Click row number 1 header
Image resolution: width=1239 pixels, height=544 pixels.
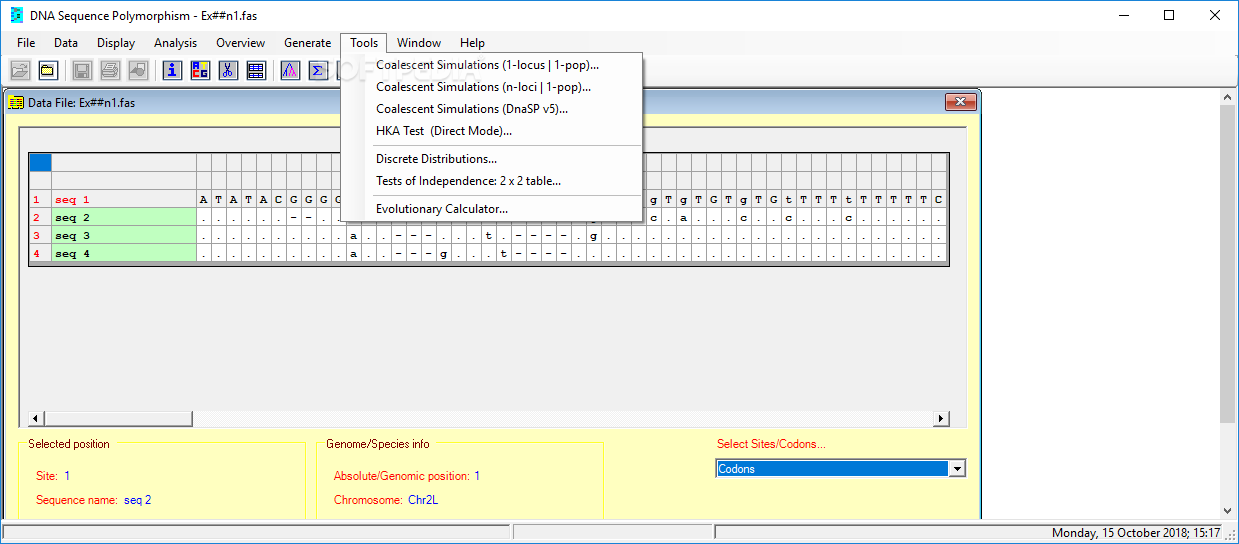click(40, 199)
